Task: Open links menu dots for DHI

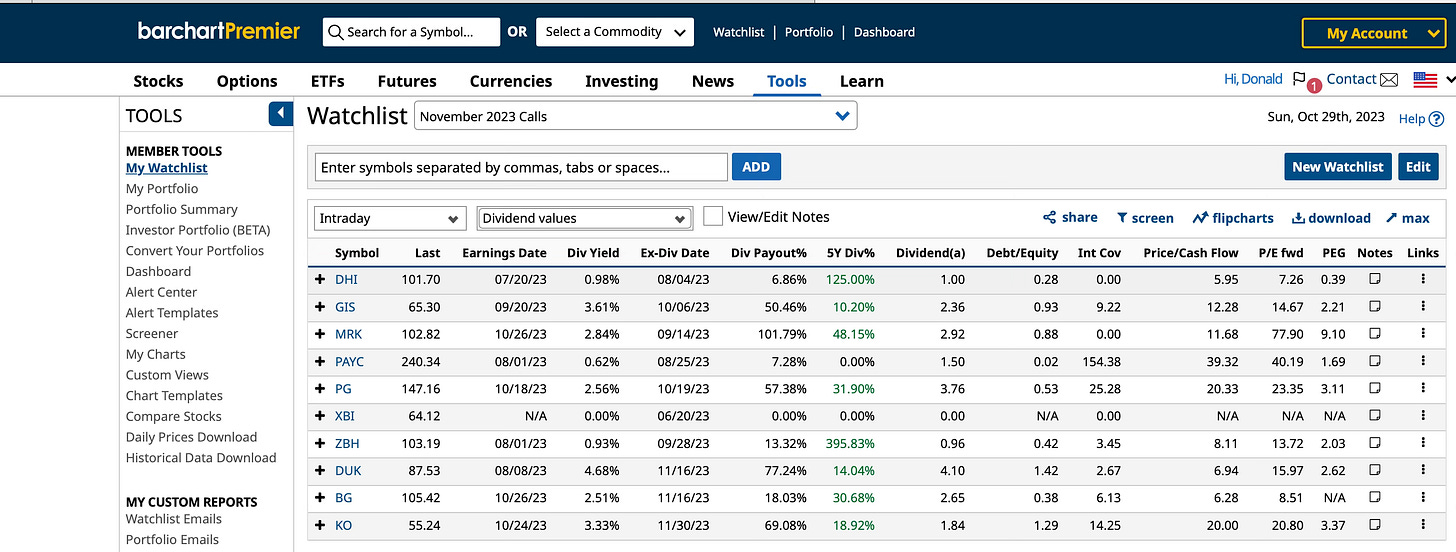Action: click(x=1422, y=280)
